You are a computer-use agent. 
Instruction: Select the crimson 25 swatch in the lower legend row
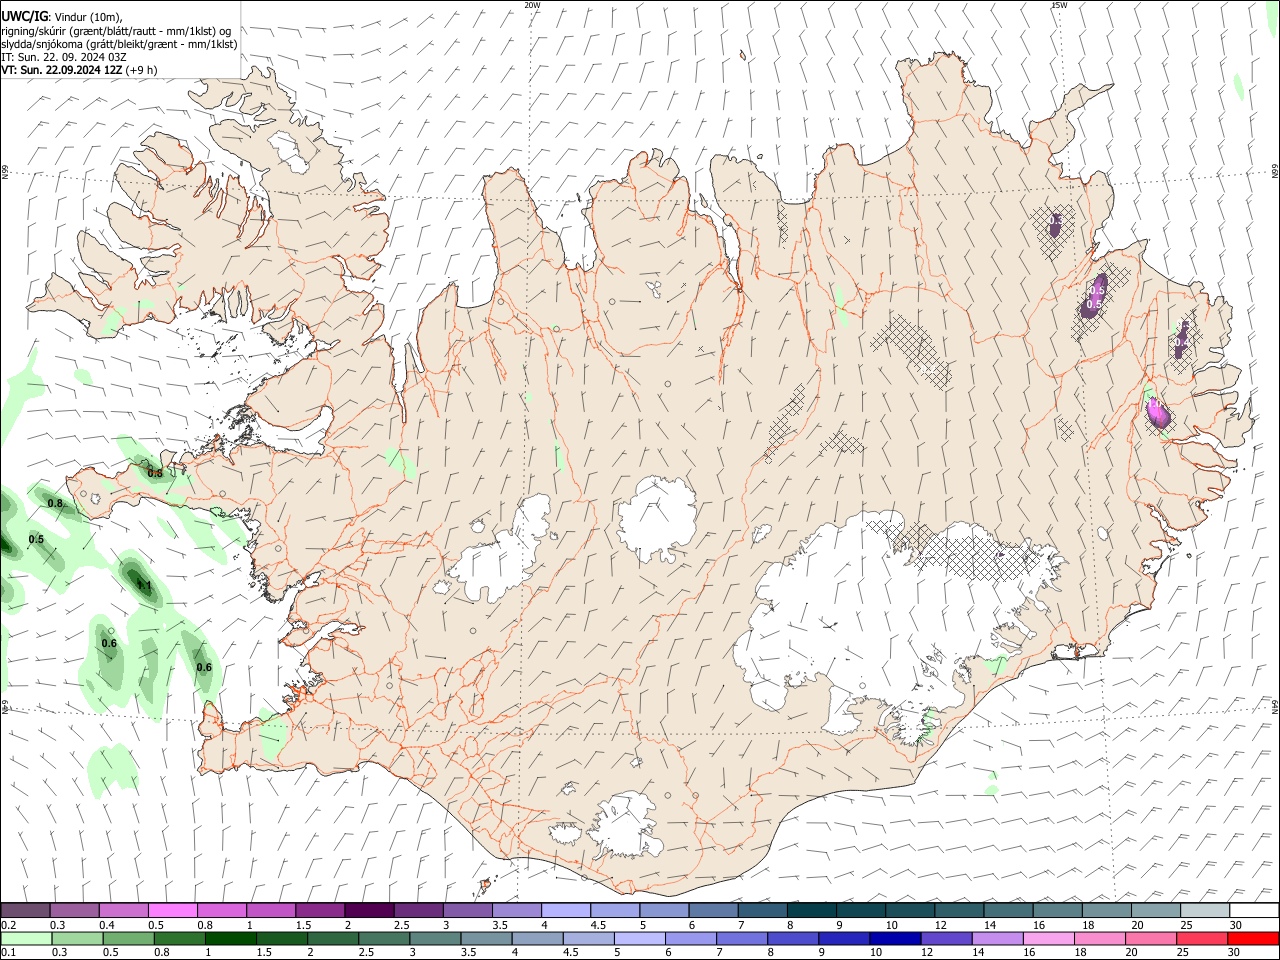click(1201, 938)
